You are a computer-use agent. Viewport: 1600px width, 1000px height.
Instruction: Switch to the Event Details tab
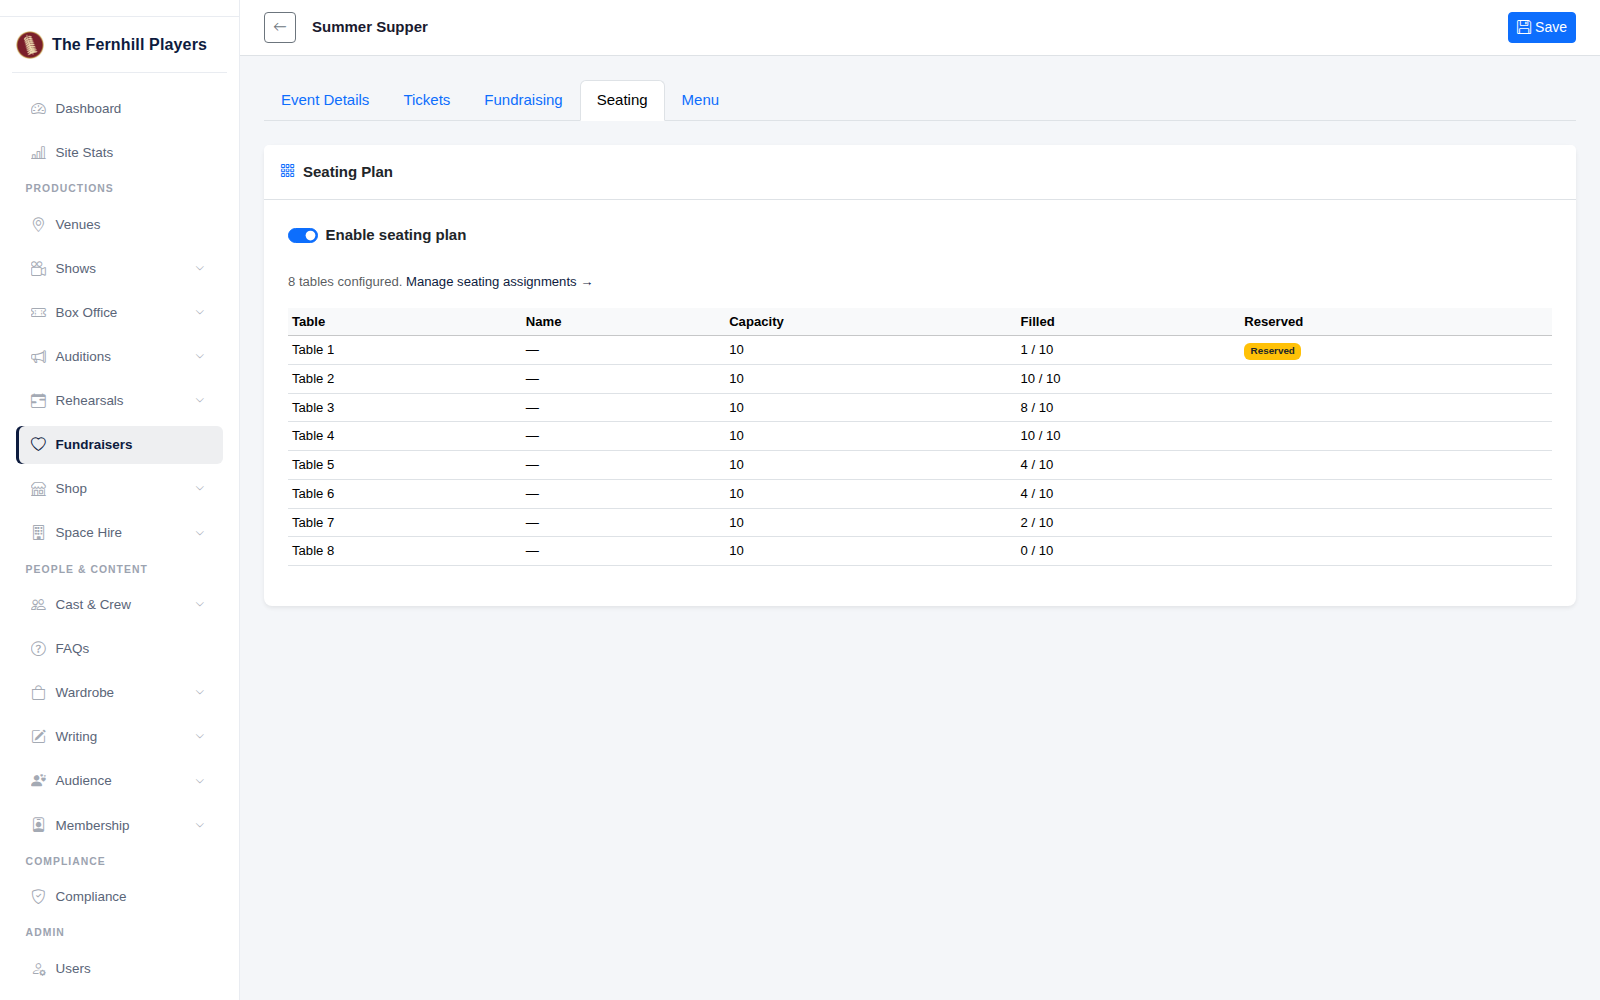pos(325,100)
